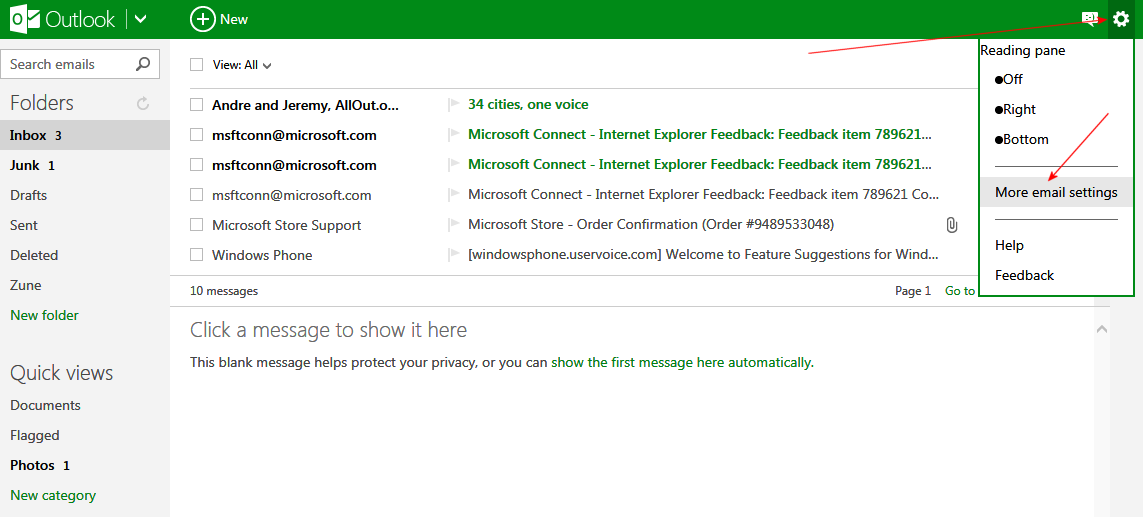Click the attachment paperclip icon

coord(952,225)
